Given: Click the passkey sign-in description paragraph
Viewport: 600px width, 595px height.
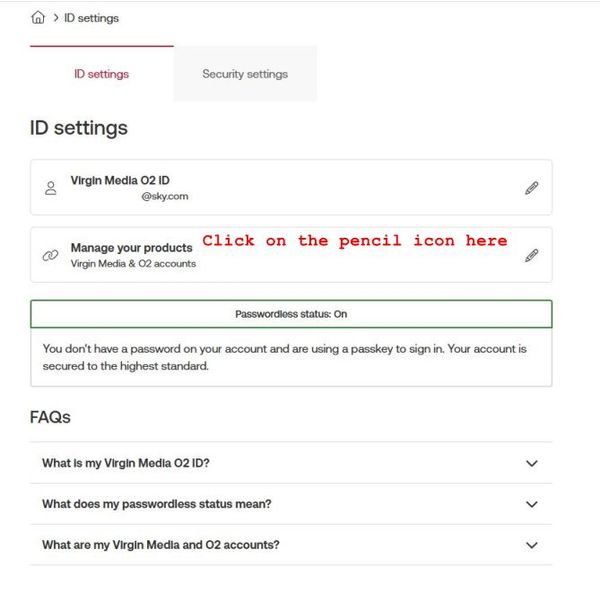Looking at the screenshot, I should click(284, 357).
